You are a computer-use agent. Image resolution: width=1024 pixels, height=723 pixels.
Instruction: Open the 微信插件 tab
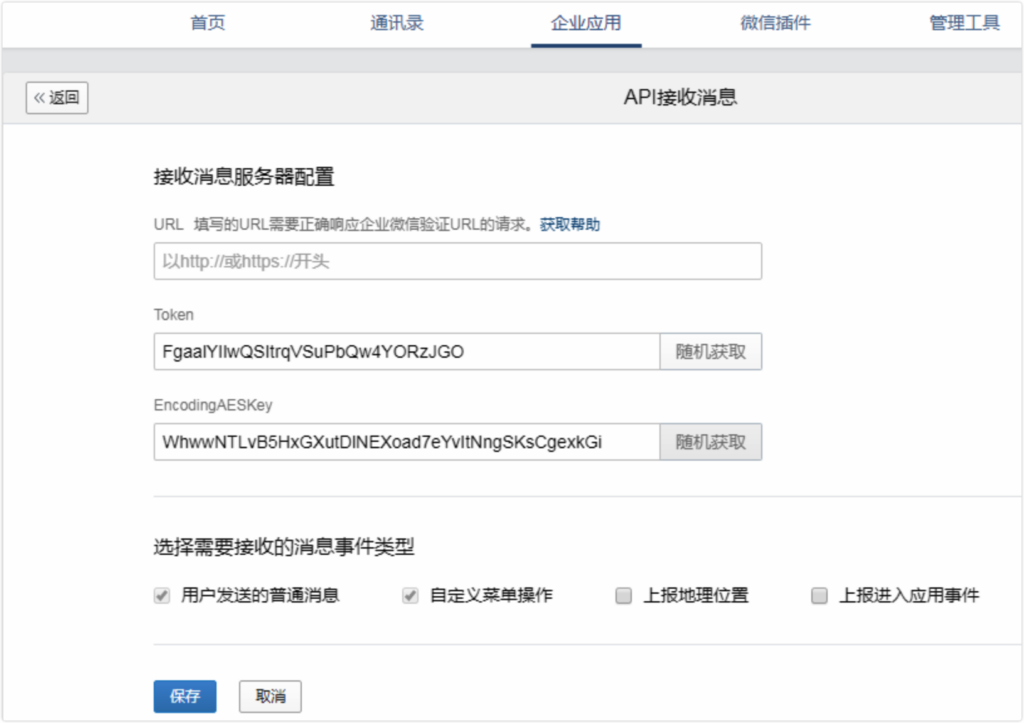(x=775, y=23)
